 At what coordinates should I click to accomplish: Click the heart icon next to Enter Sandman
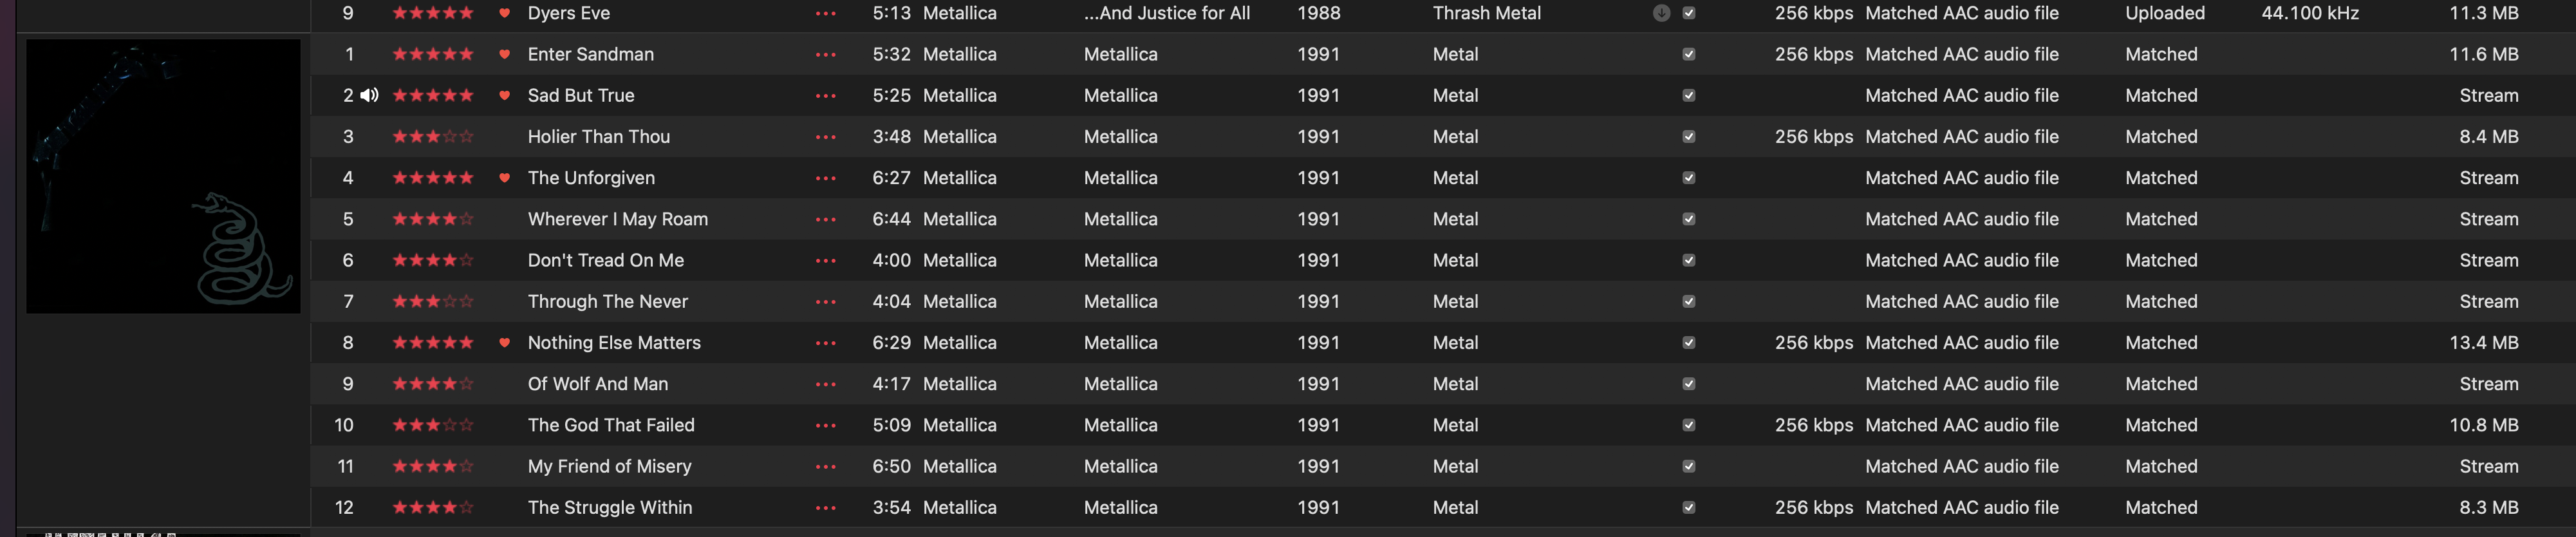[504, 54]
